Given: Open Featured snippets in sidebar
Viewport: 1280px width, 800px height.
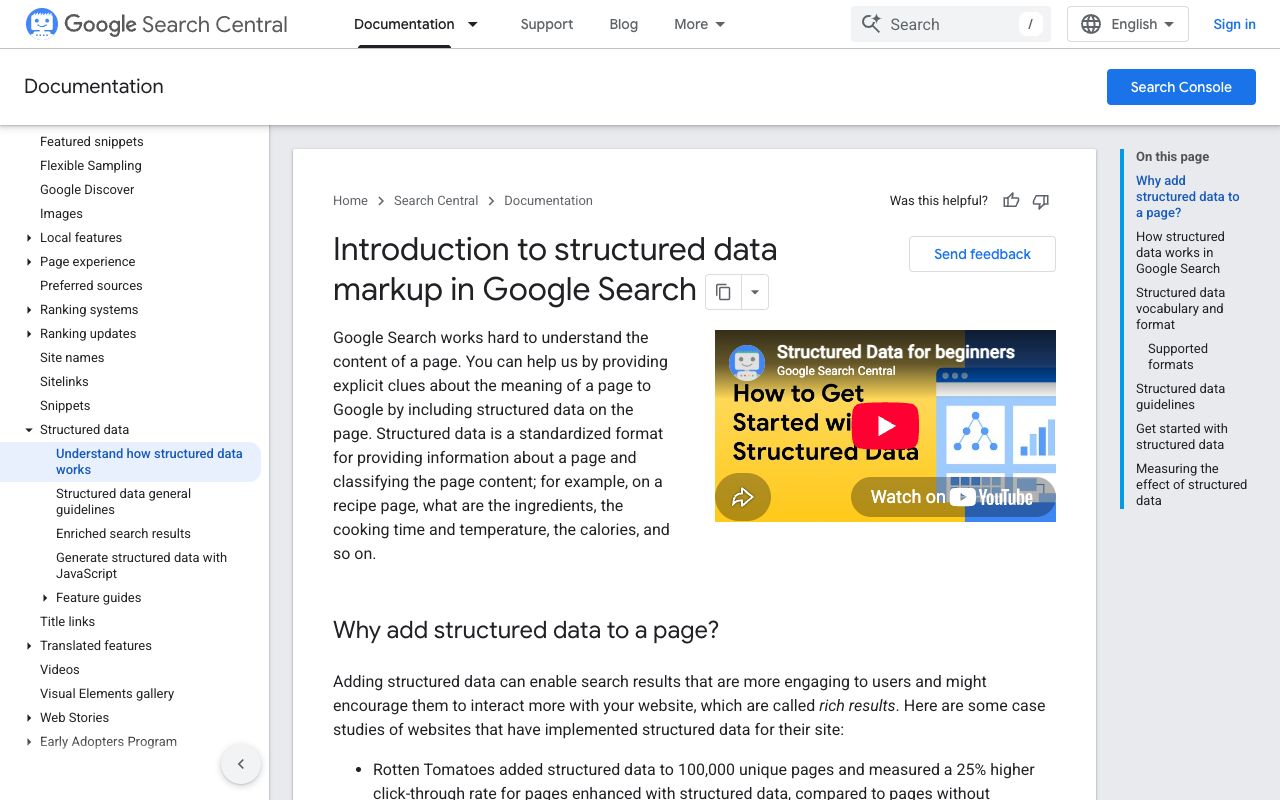Looking at the screenshot, I should coord(92,142).
